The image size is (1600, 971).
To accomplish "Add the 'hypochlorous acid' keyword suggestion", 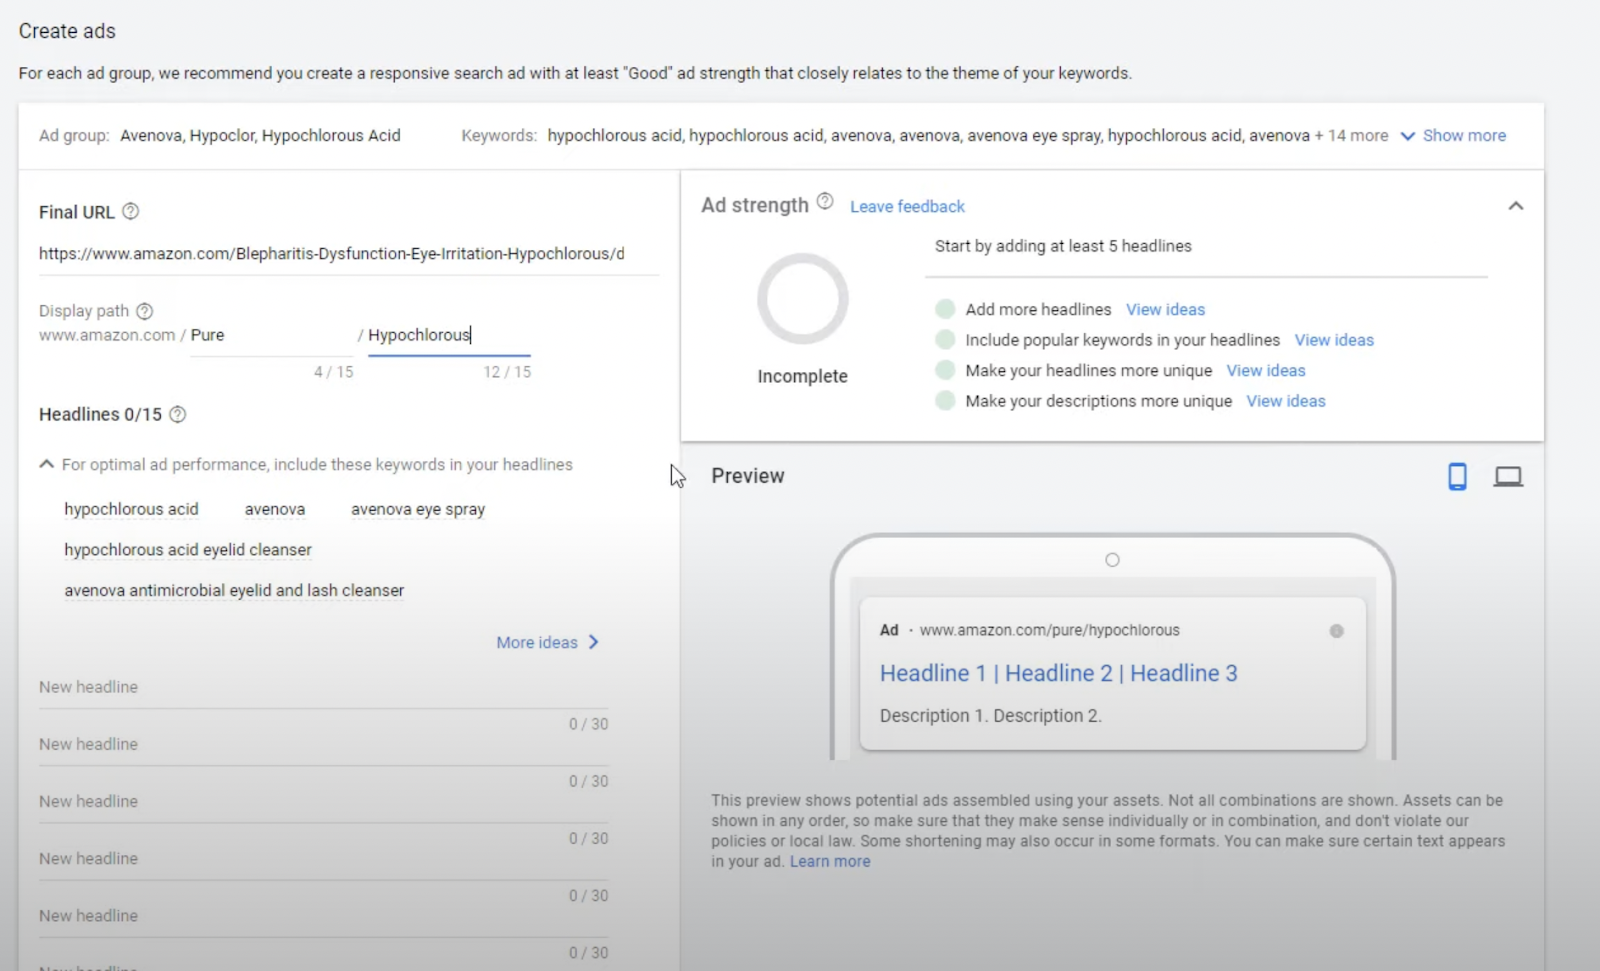I will [131, 509].
